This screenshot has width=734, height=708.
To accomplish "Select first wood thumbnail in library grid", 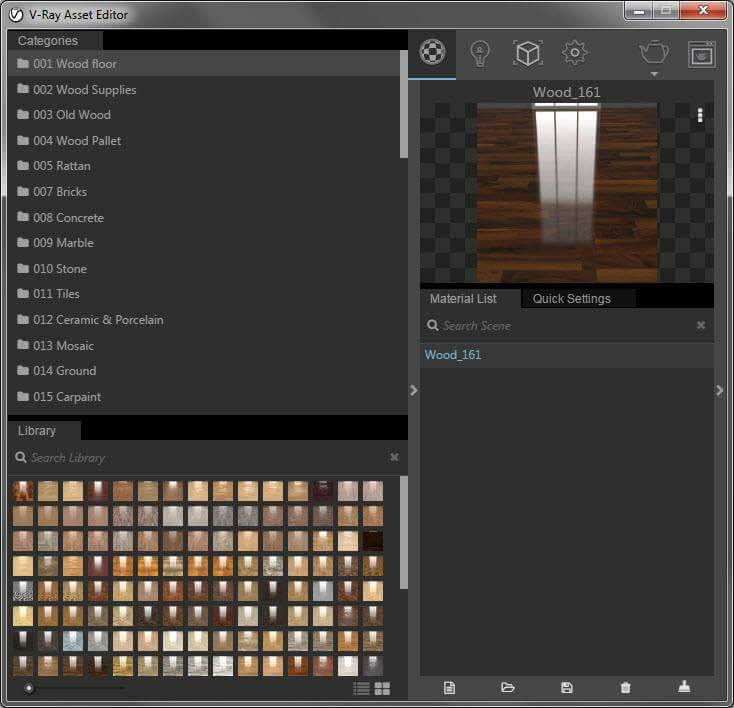I will click(x=23, y=491).
